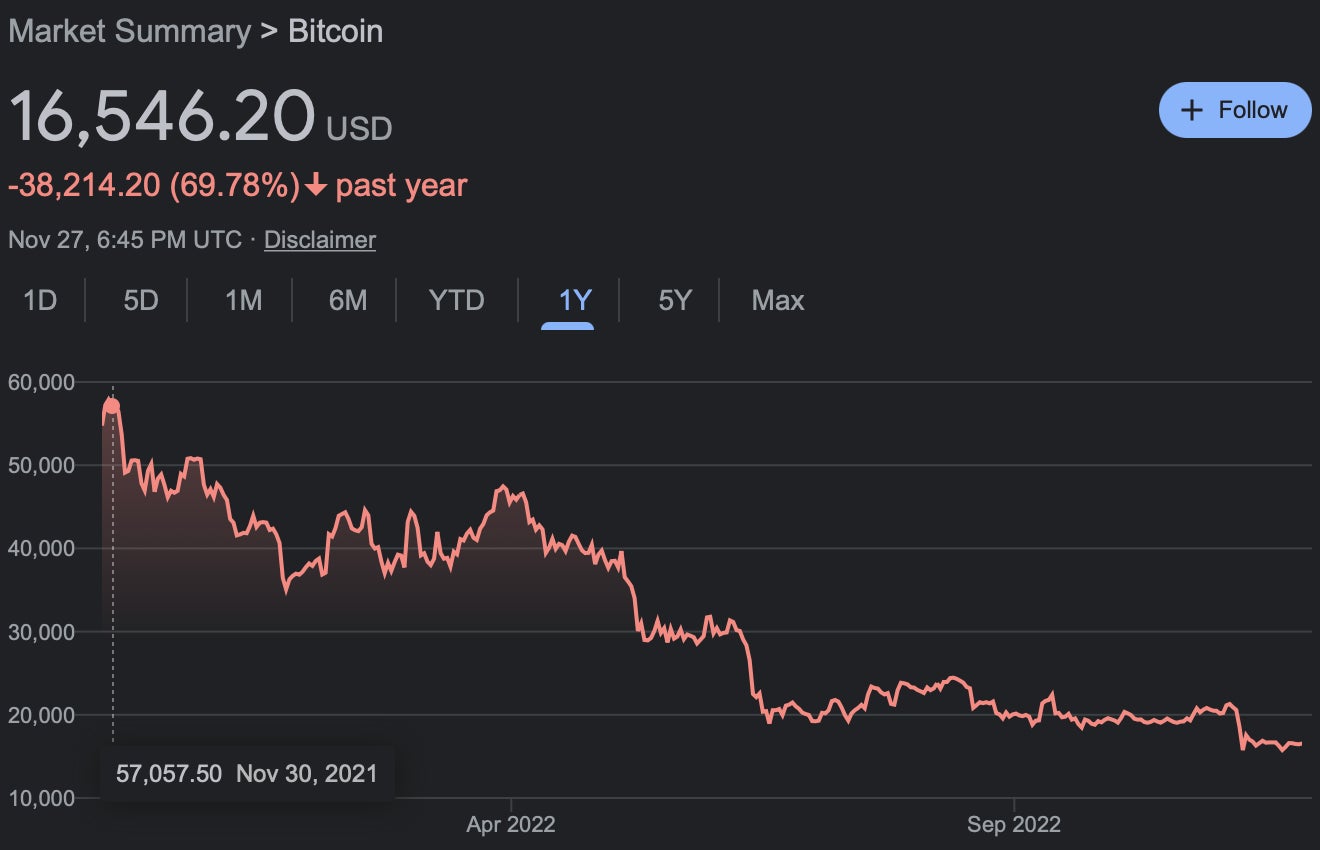Select the 5D time range tab
Viewport: 1320px width, 850px height.
pos(141,300)
